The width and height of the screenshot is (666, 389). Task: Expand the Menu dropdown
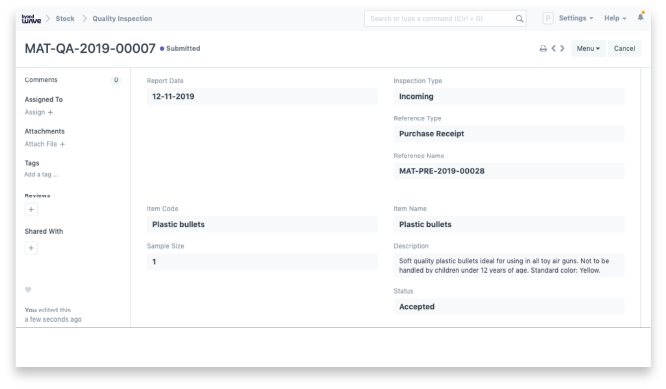(x=588, y=48)
